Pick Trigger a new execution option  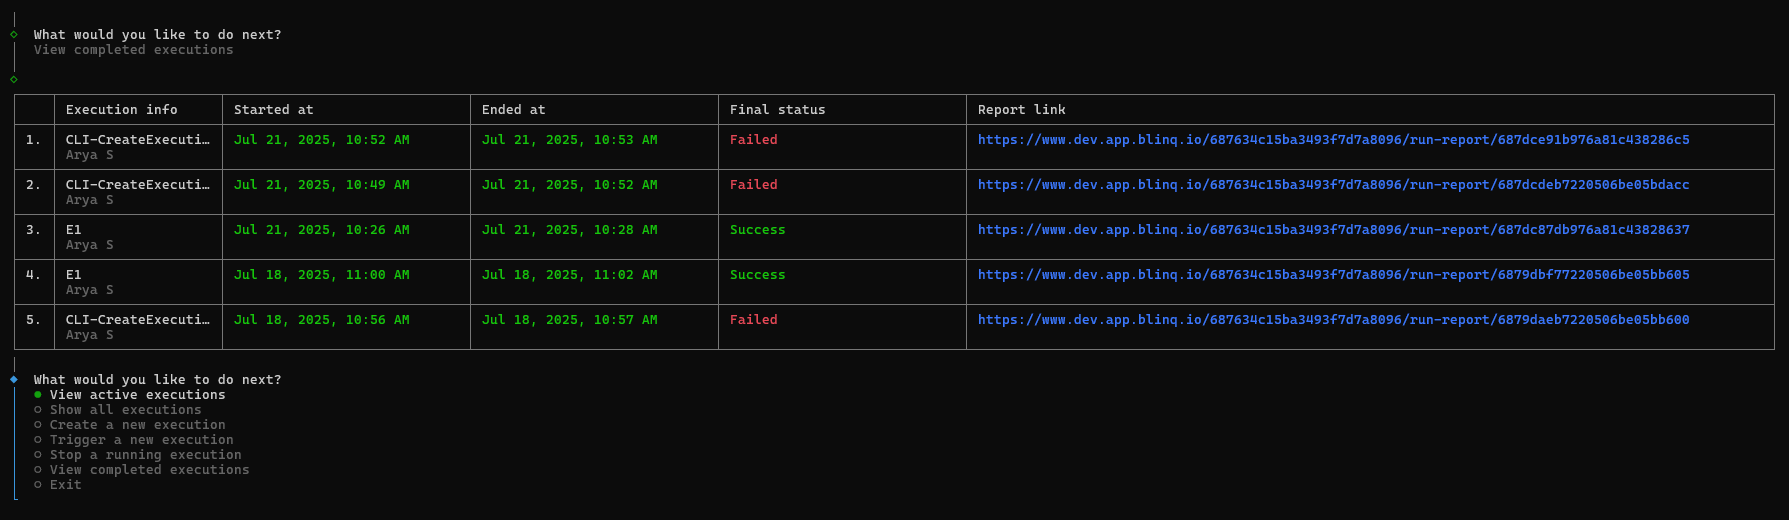(x=141, y=440)
